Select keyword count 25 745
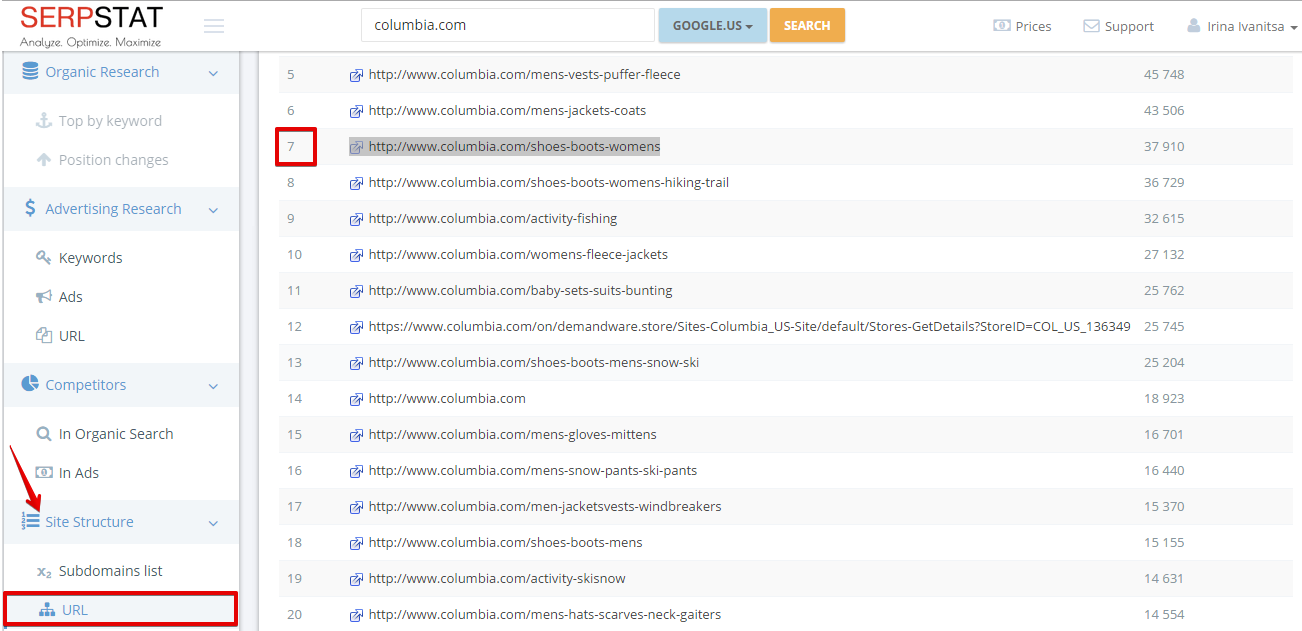 tap(1164, 327)
